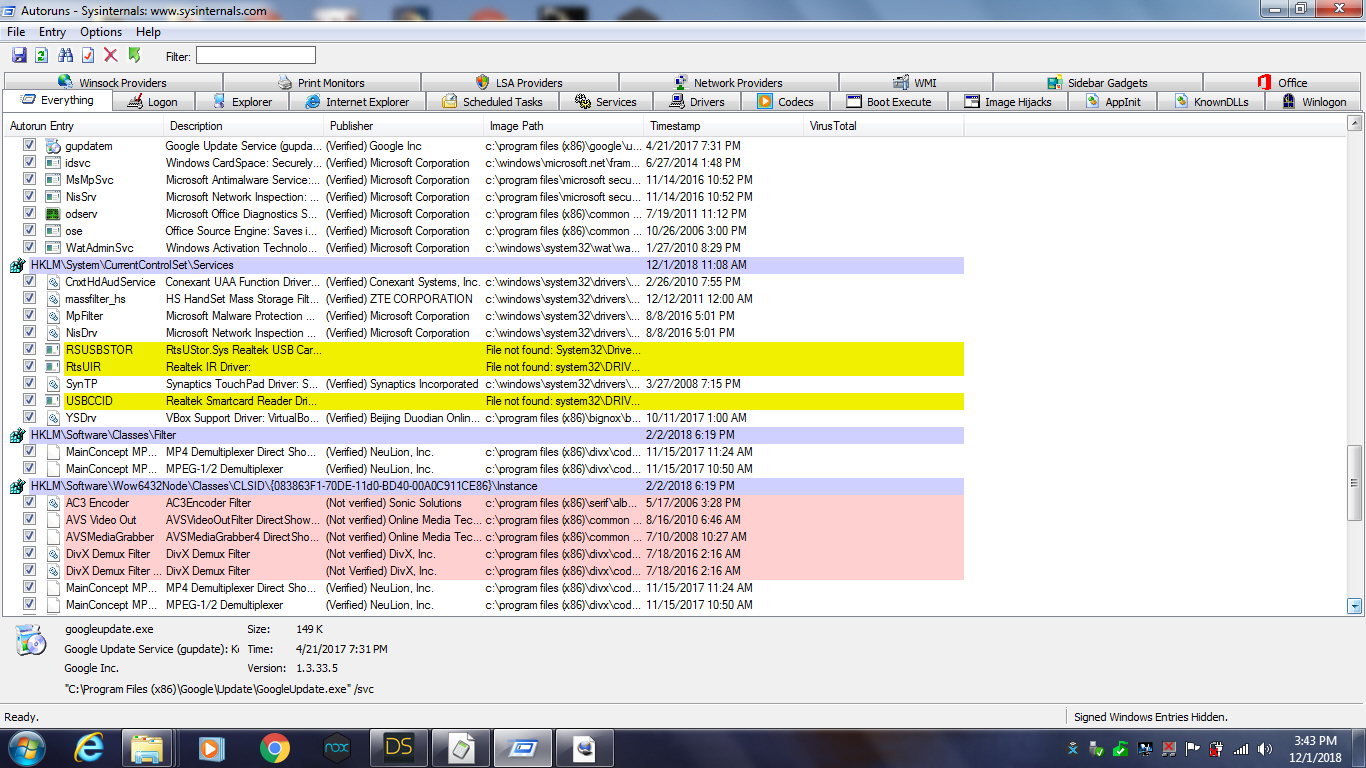Open the Office tab

1282,83
